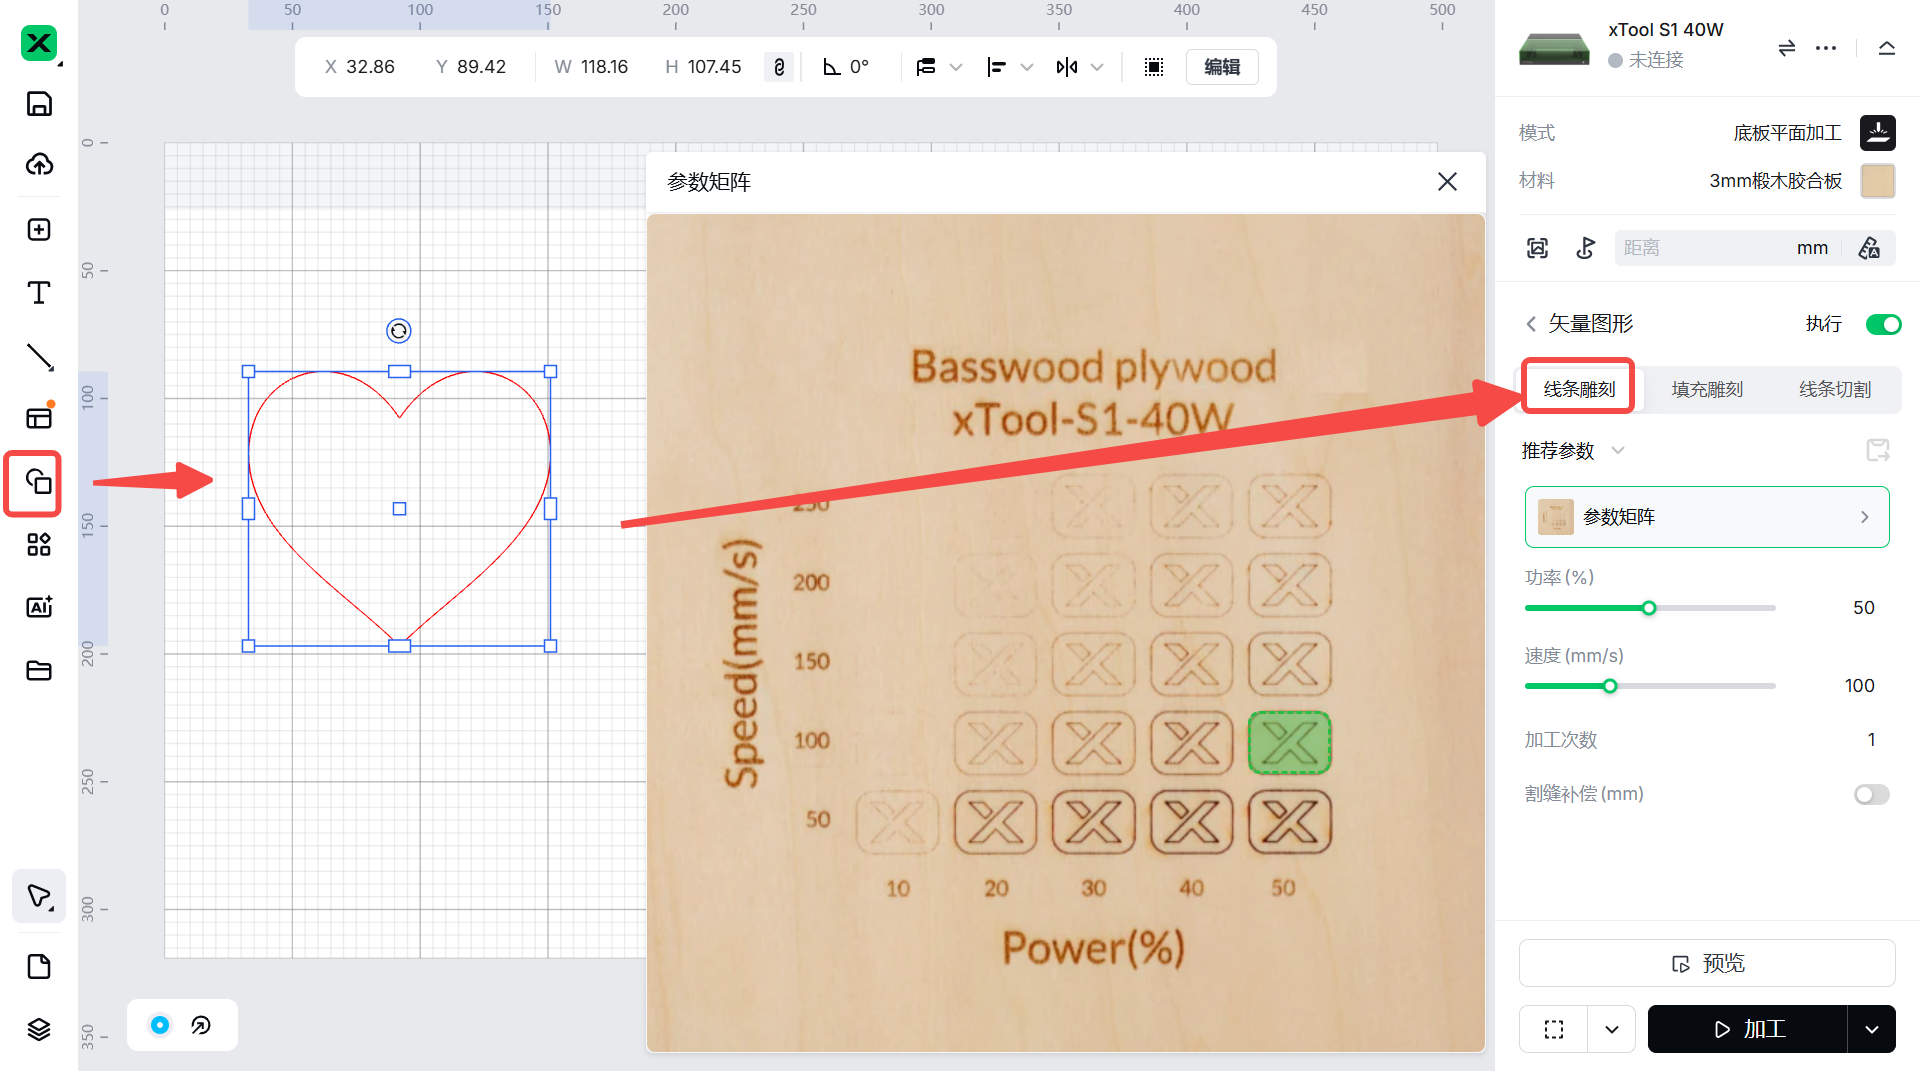Toggle the 执行 execute switch
1920x1071 pixels.
click(1883, 324)
